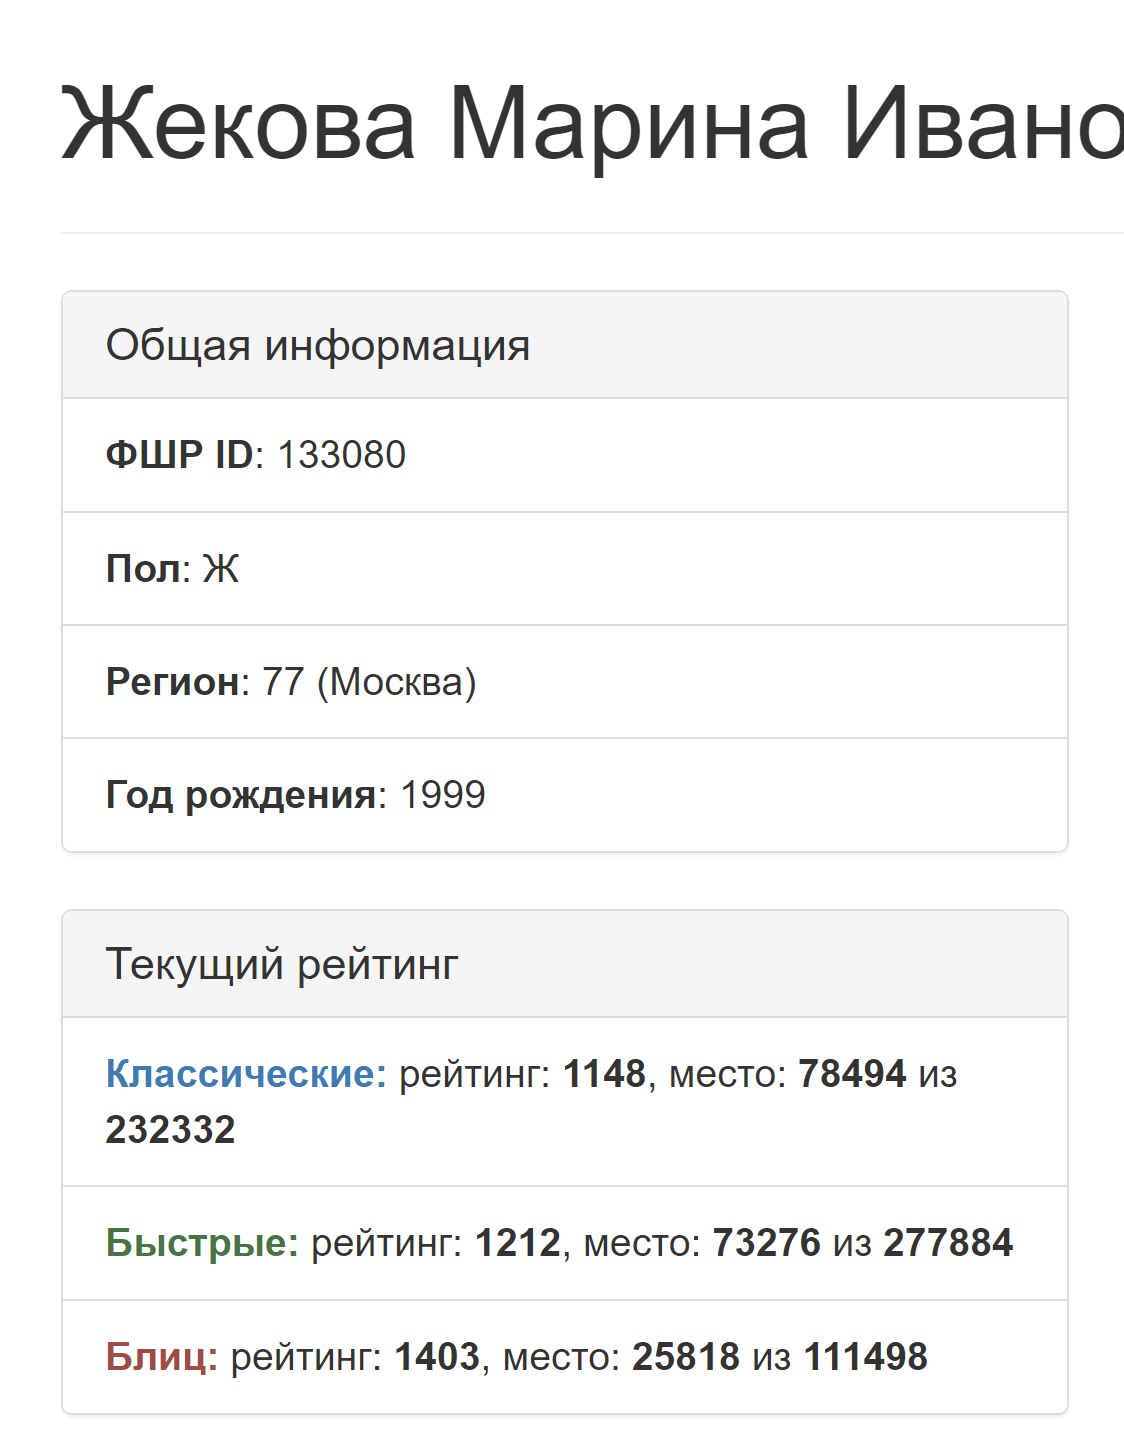Click the blitz place number 25818
The image size is (1124, 1446).
[686, 1357]
